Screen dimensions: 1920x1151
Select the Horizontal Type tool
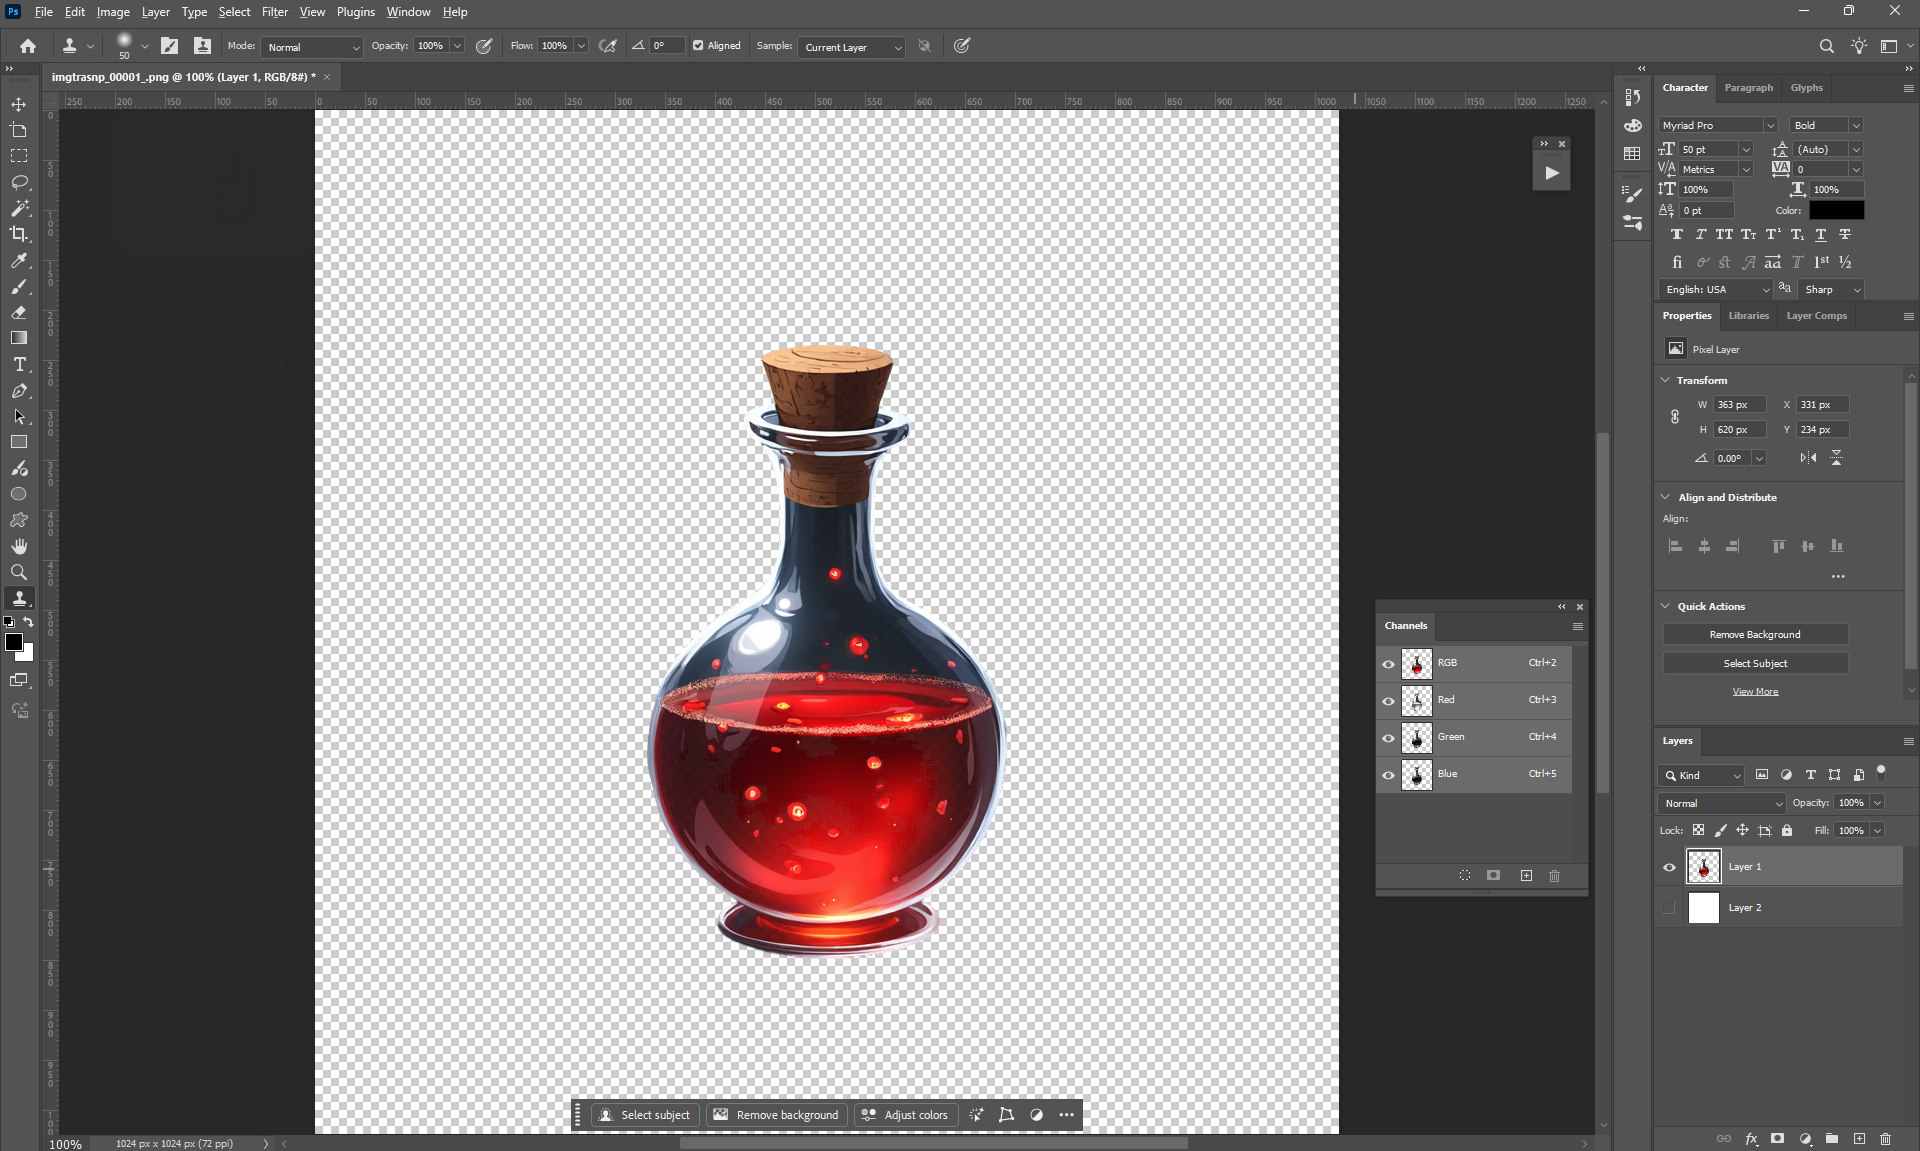click(x=19, y=365)
